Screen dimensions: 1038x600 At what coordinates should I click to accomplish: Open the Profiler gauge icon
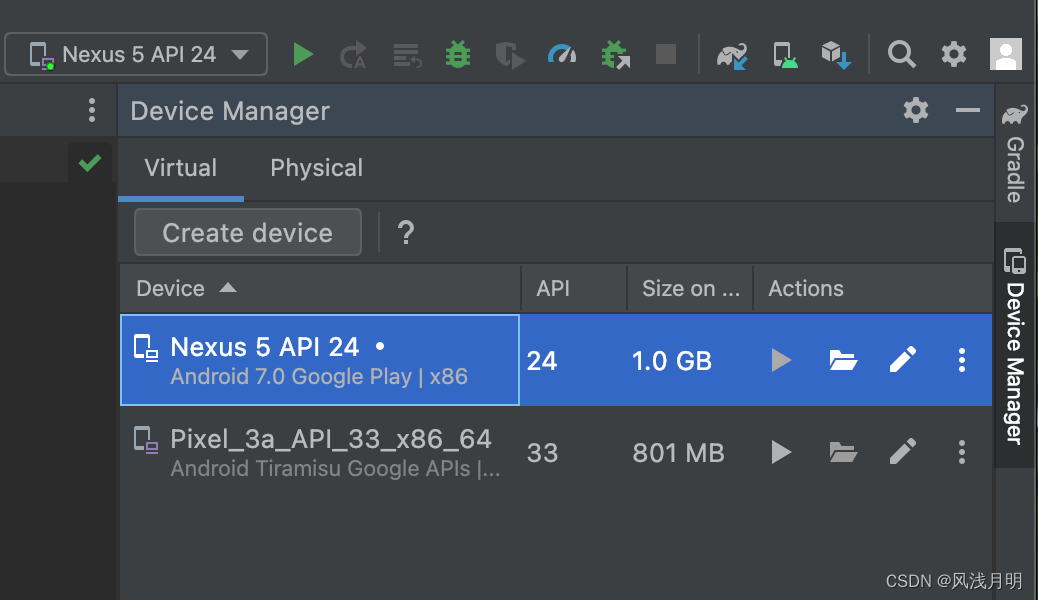point(562,54)
